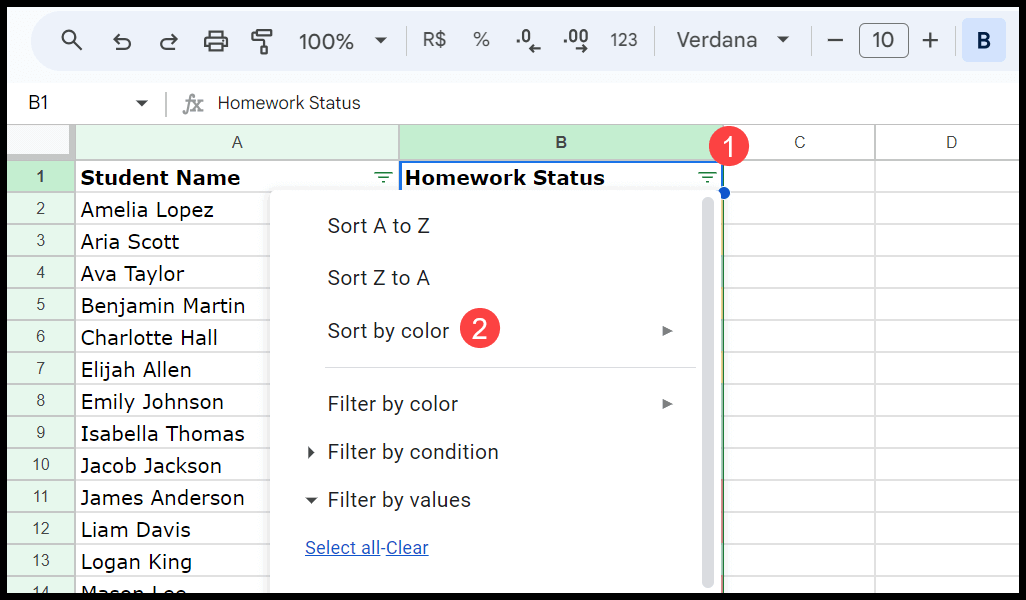Click the search magnifier icon in toolbar

71,41
